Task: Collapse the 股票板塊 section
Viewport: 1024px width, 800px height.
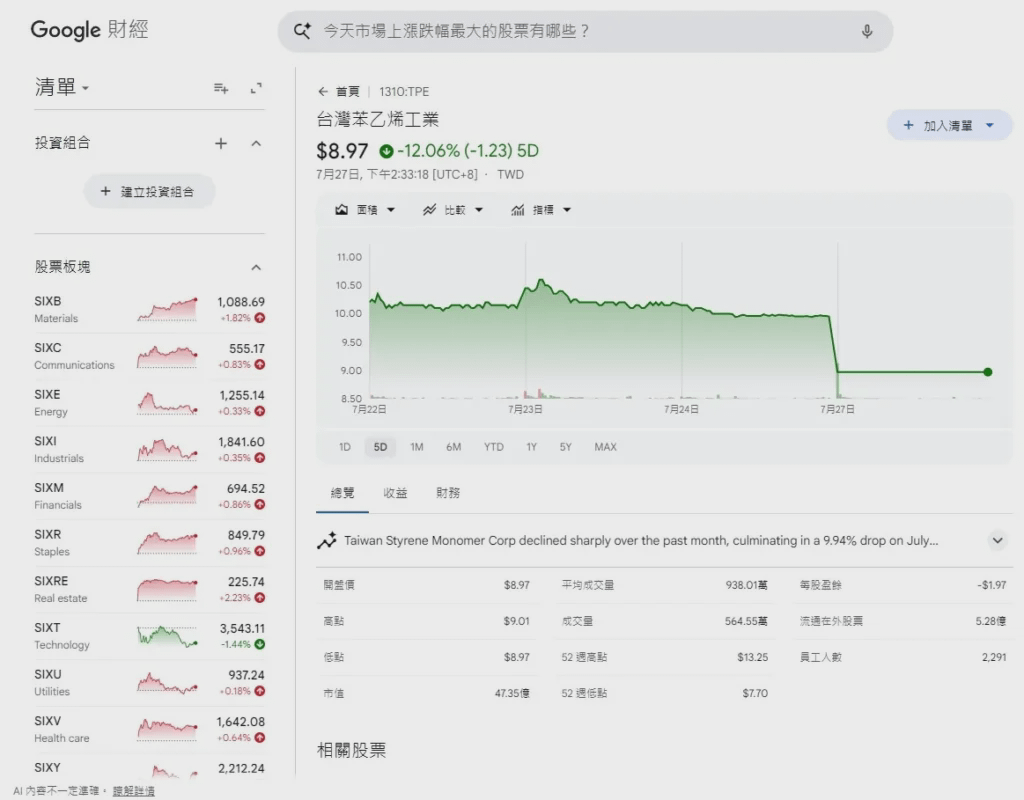Action: click(x=256, y=267)
